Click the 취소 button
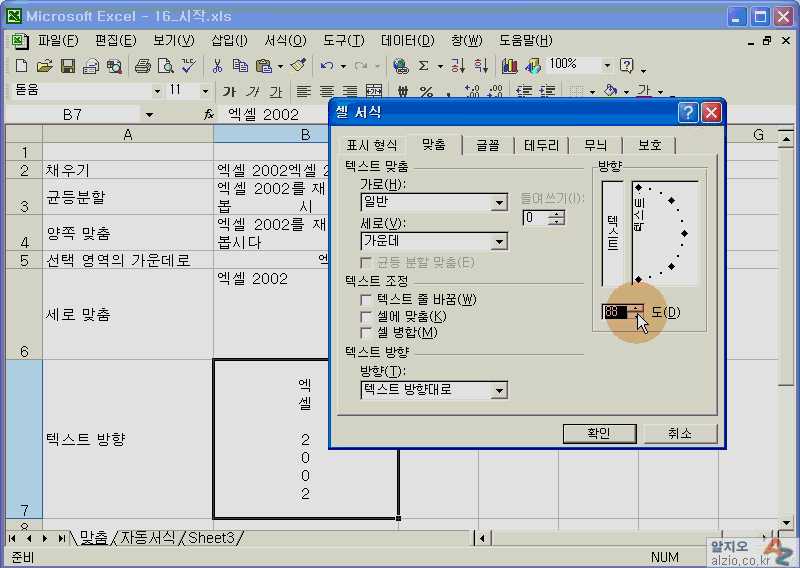This screenshot has height=568, width=800. tap(680, 434)
